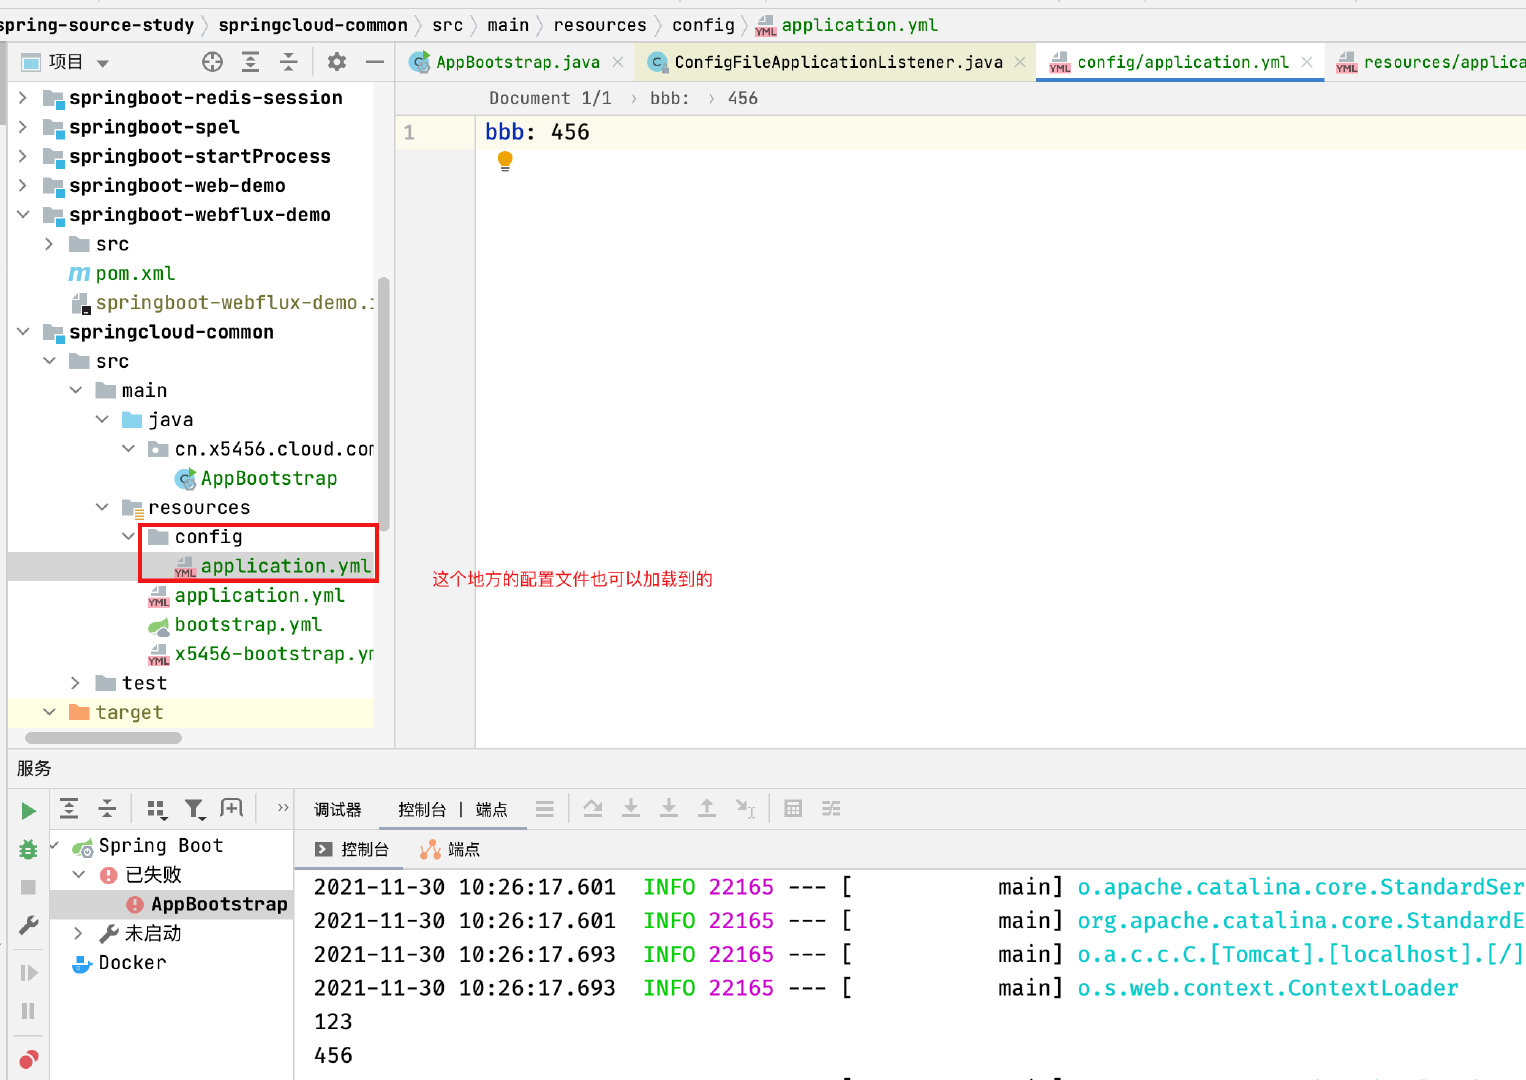1526x1080 pixels.
Task: Click collapse all icon in project panel
Action: point(289,62)
